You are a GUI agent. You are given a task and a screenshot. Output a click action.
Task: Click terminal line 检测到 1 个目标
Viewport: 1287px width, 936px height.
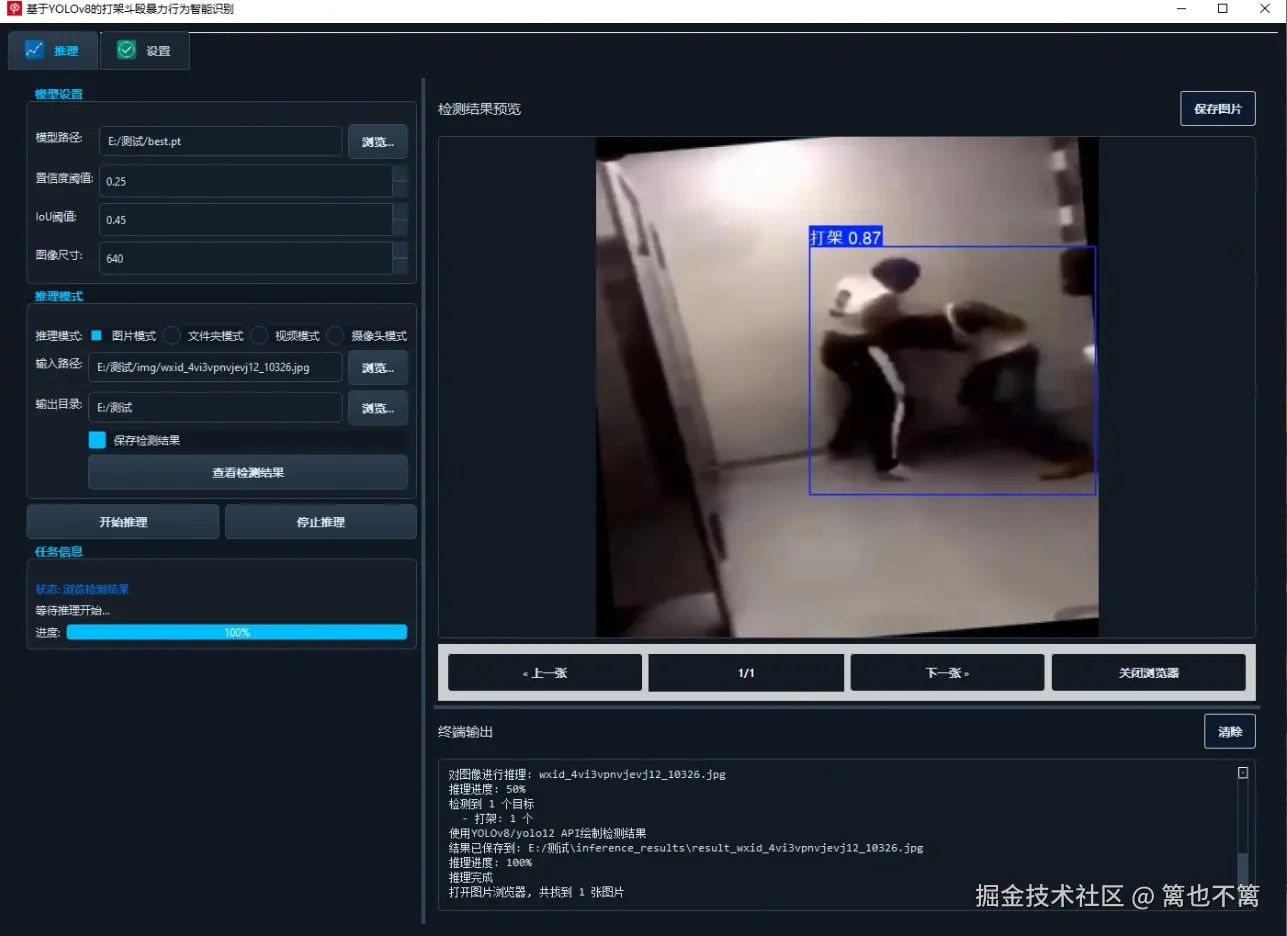[491, 803]
